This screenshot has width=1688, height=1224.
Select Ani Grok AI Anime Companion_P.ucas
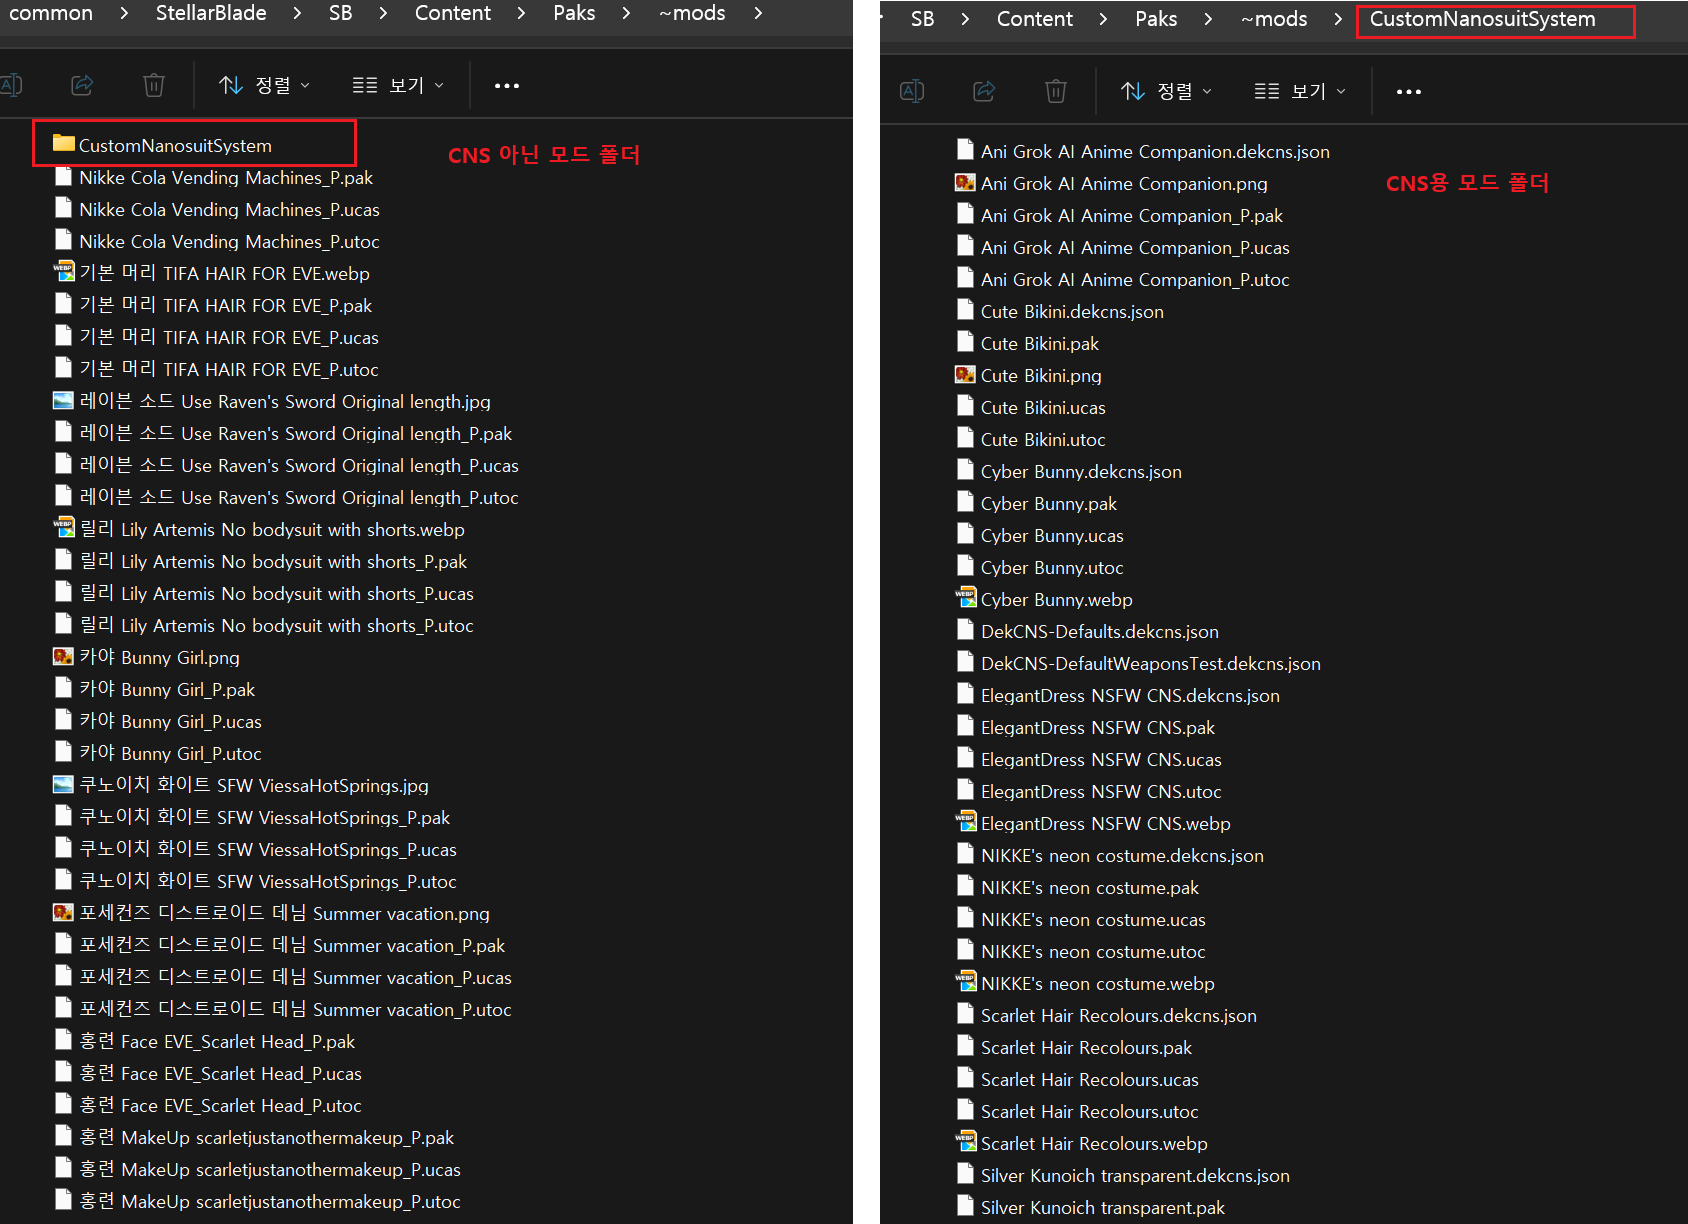pos(1135,247)
